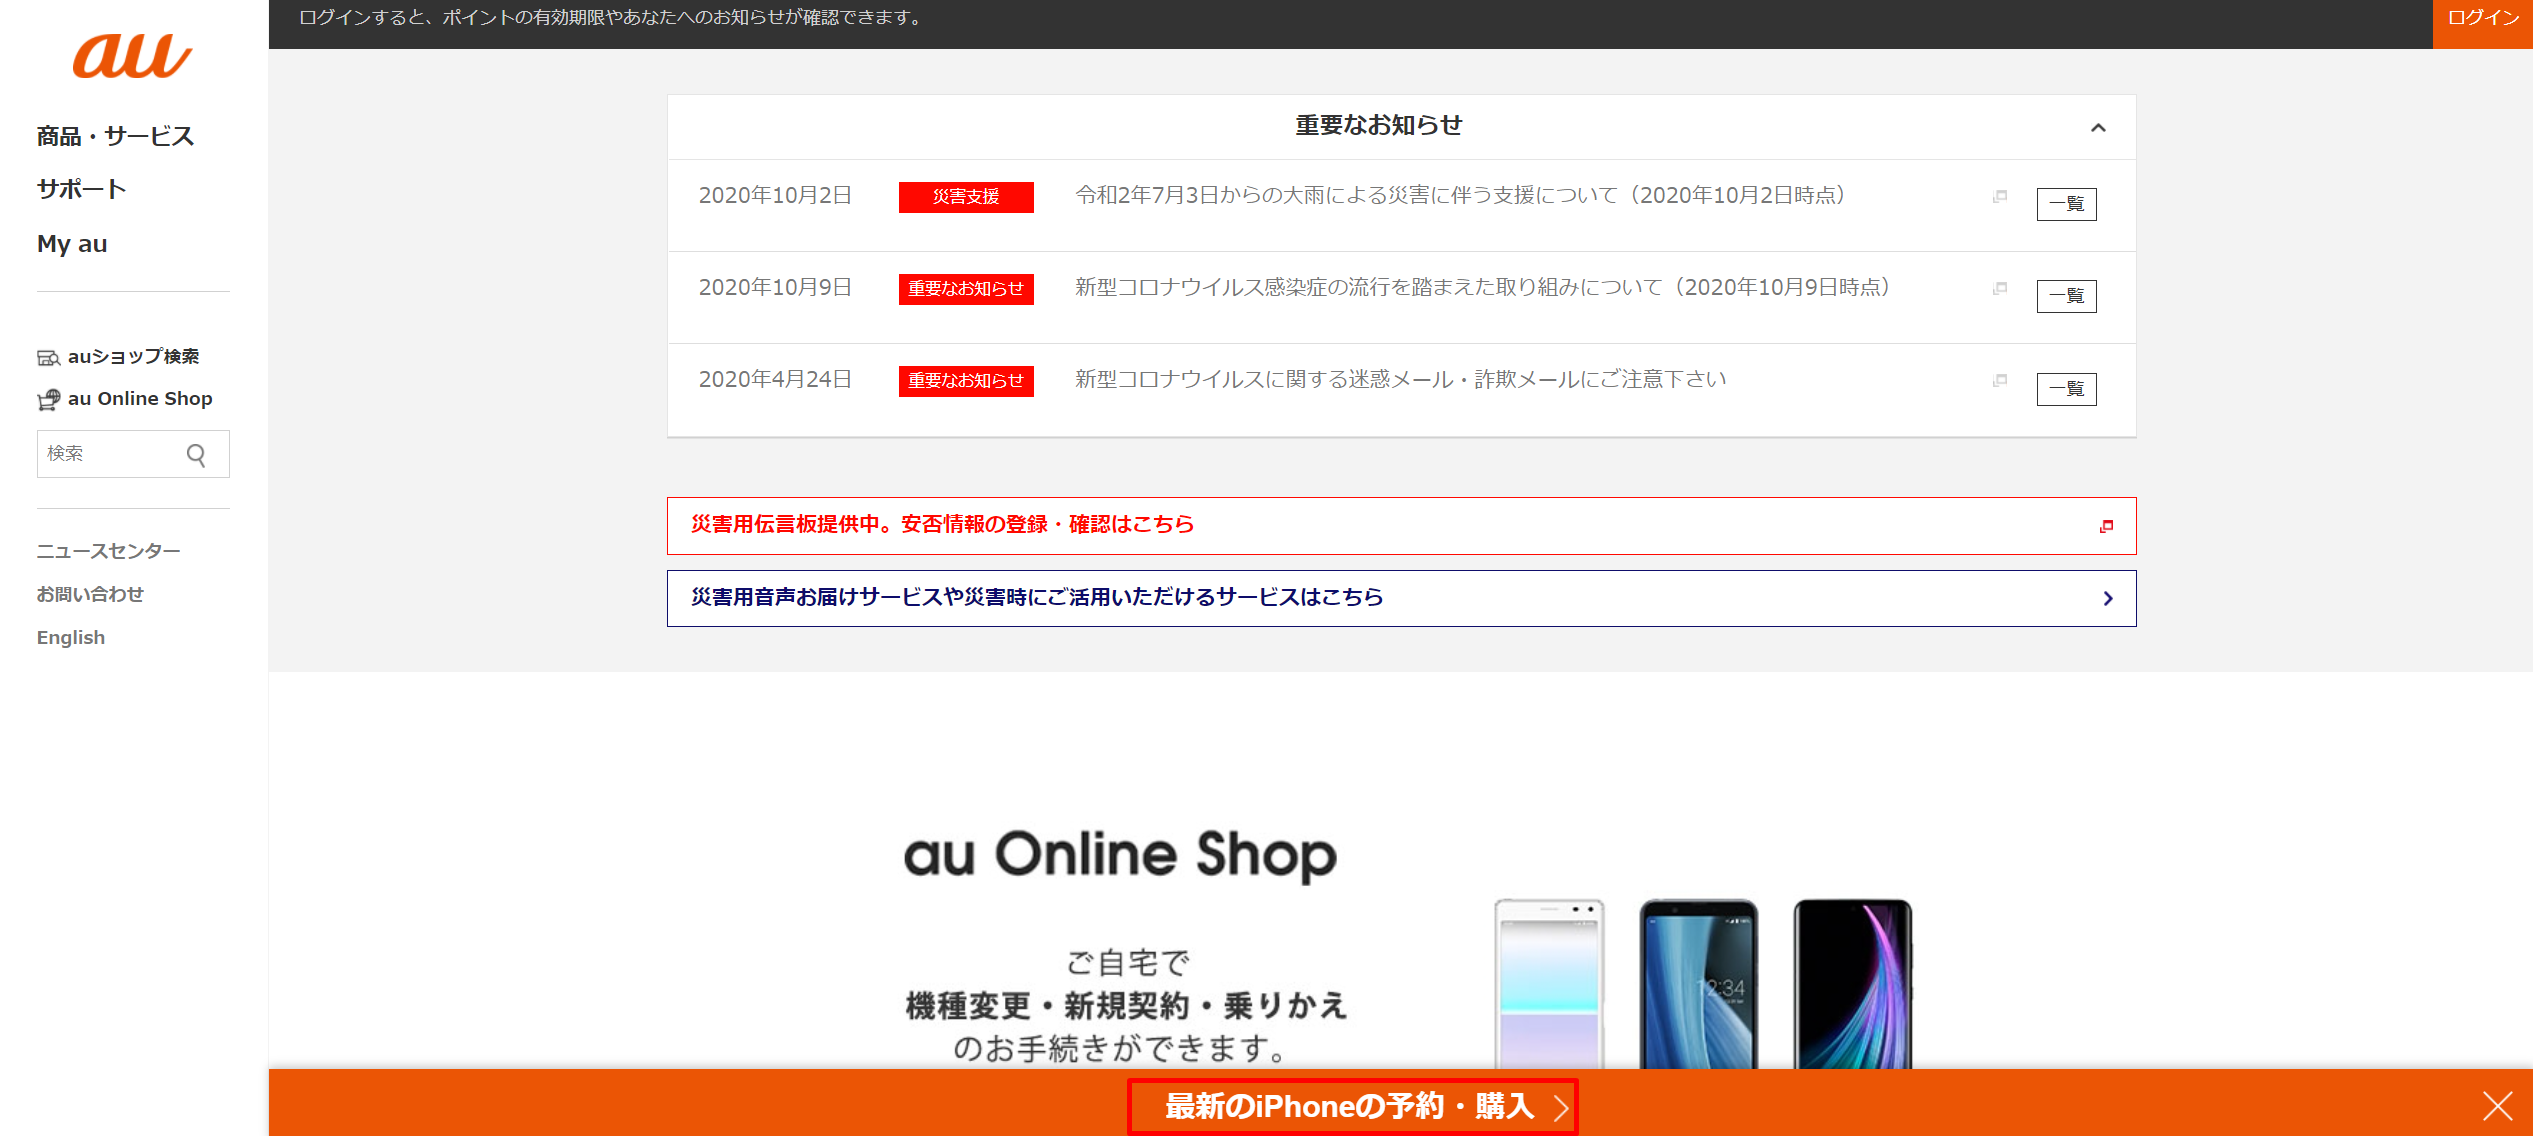2533x1136 pixels.
Task: Click the blue phone image
Action: tap(1699, 984)
